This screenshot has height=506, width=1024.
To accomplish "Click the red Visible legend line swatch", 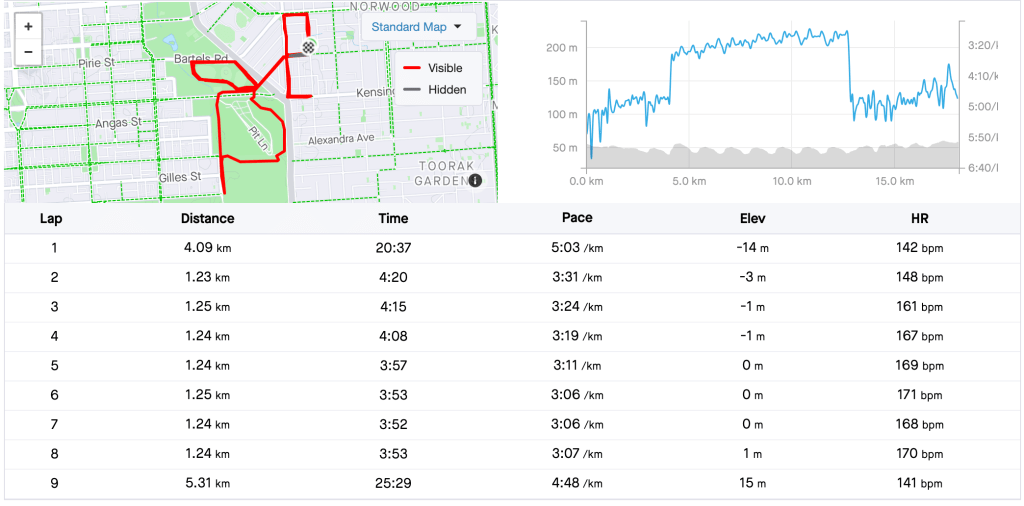I will coord(411,68).
